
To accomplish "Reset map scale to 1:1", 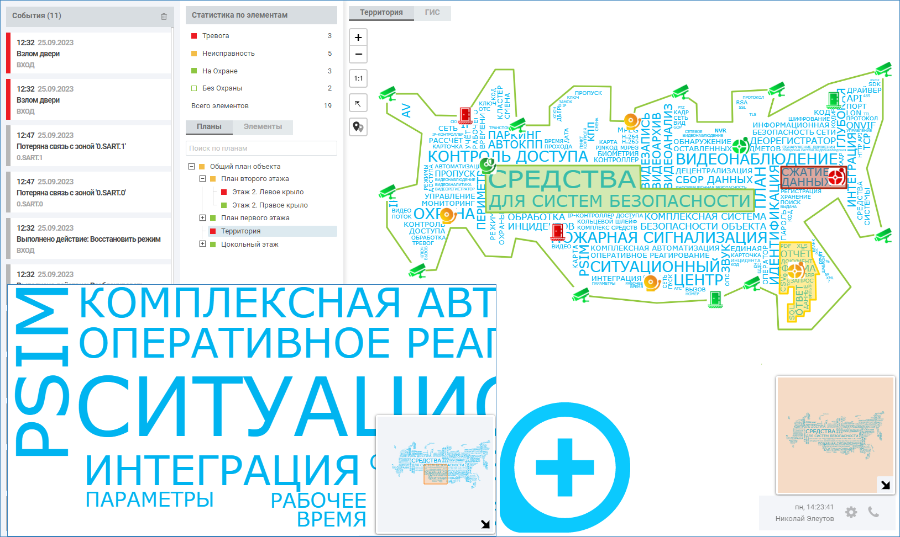I will pyautogui.click(x=358, y=79).
